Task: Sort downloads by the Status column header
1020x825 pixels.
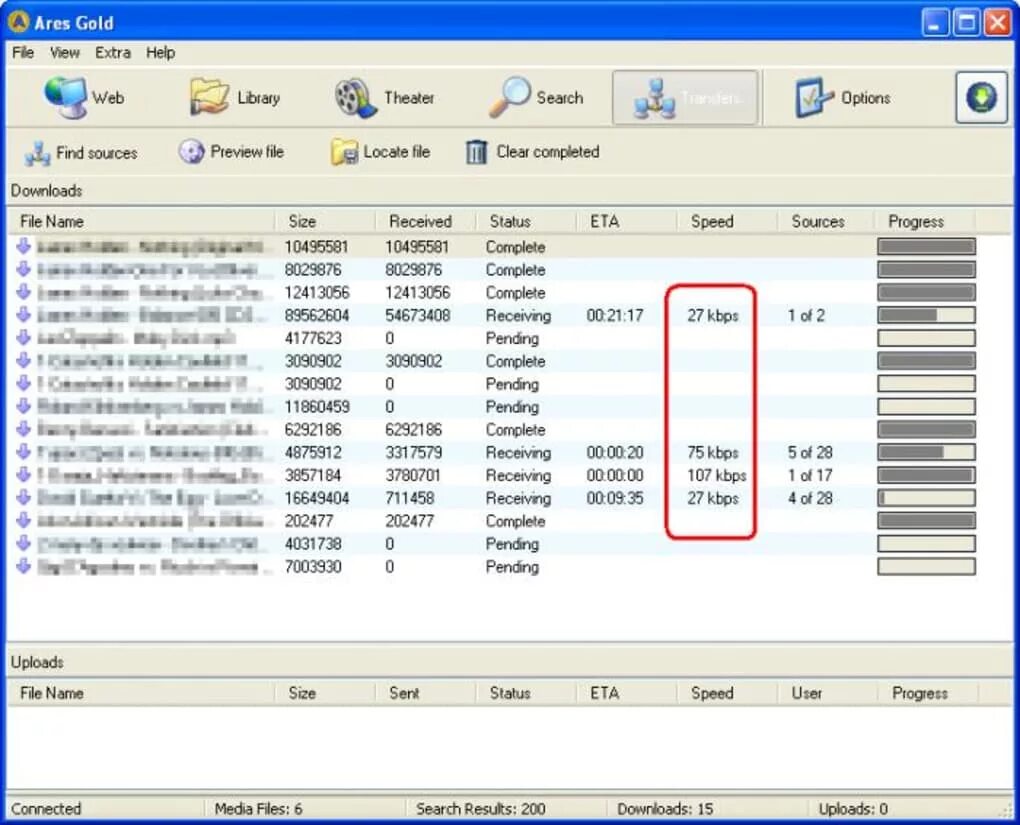Action: [526, 221]
